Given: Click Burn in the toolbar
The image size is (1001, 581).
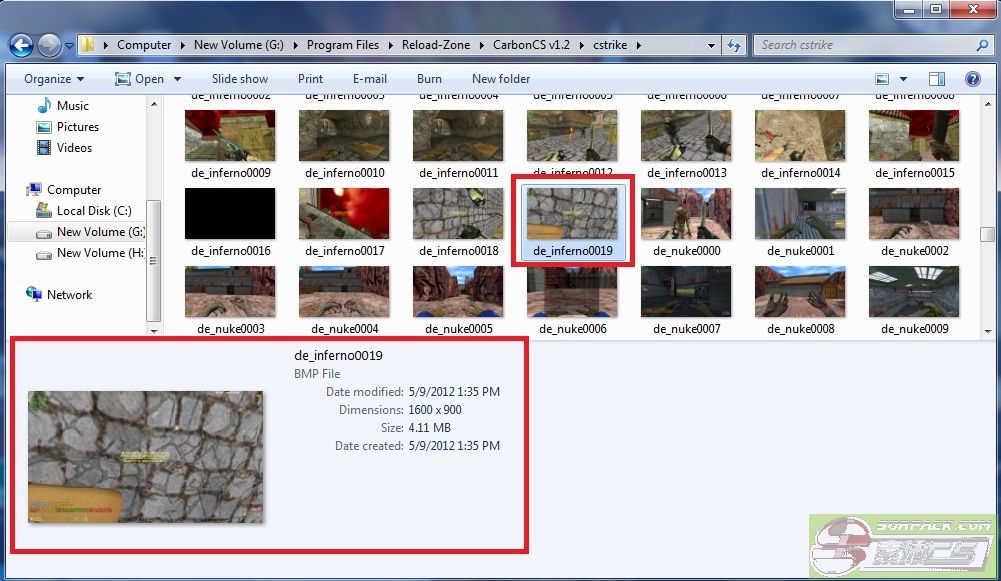Looking at the screenshot, I should 429,79.
